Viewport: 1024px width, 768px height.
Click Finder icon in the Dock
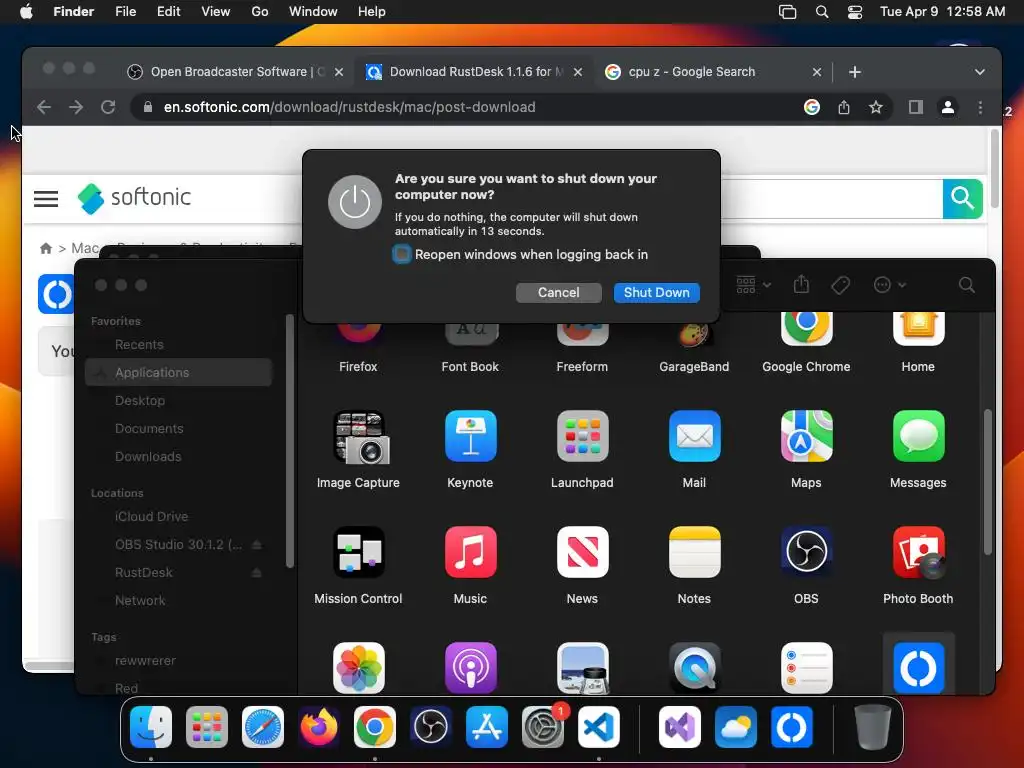coord(151,727)
